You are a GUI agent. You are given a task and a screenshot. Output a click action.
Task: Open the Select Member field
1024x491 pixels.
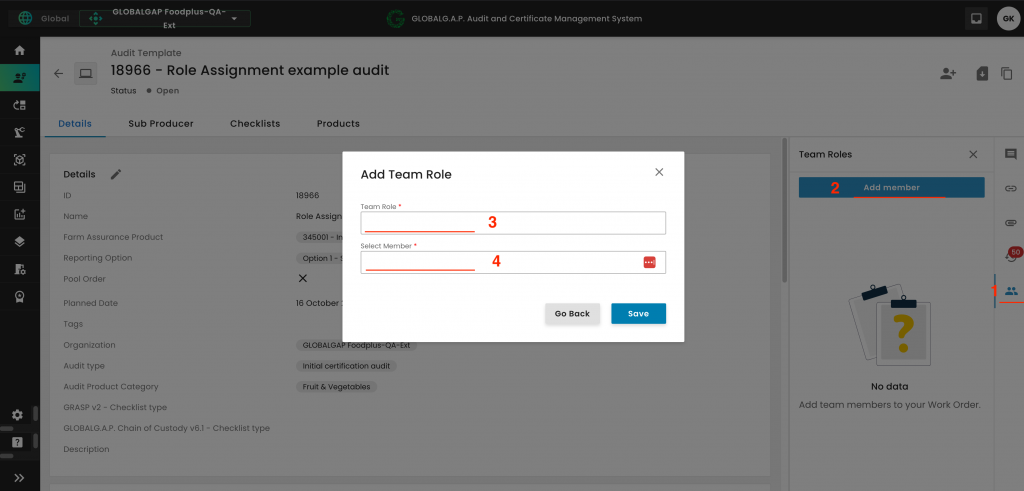click(x=500, y=262)
